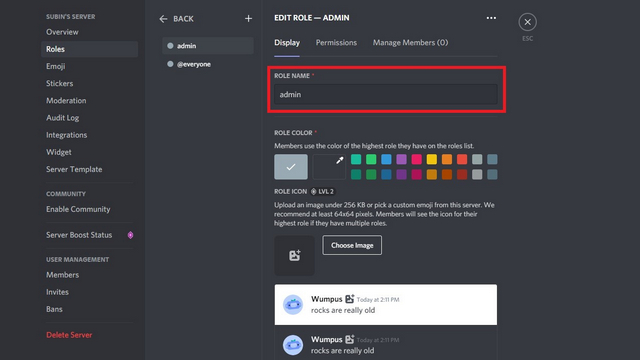Open Overview in server settings
Viewport: 640px width, 360px height.
(x=89, y=32)
